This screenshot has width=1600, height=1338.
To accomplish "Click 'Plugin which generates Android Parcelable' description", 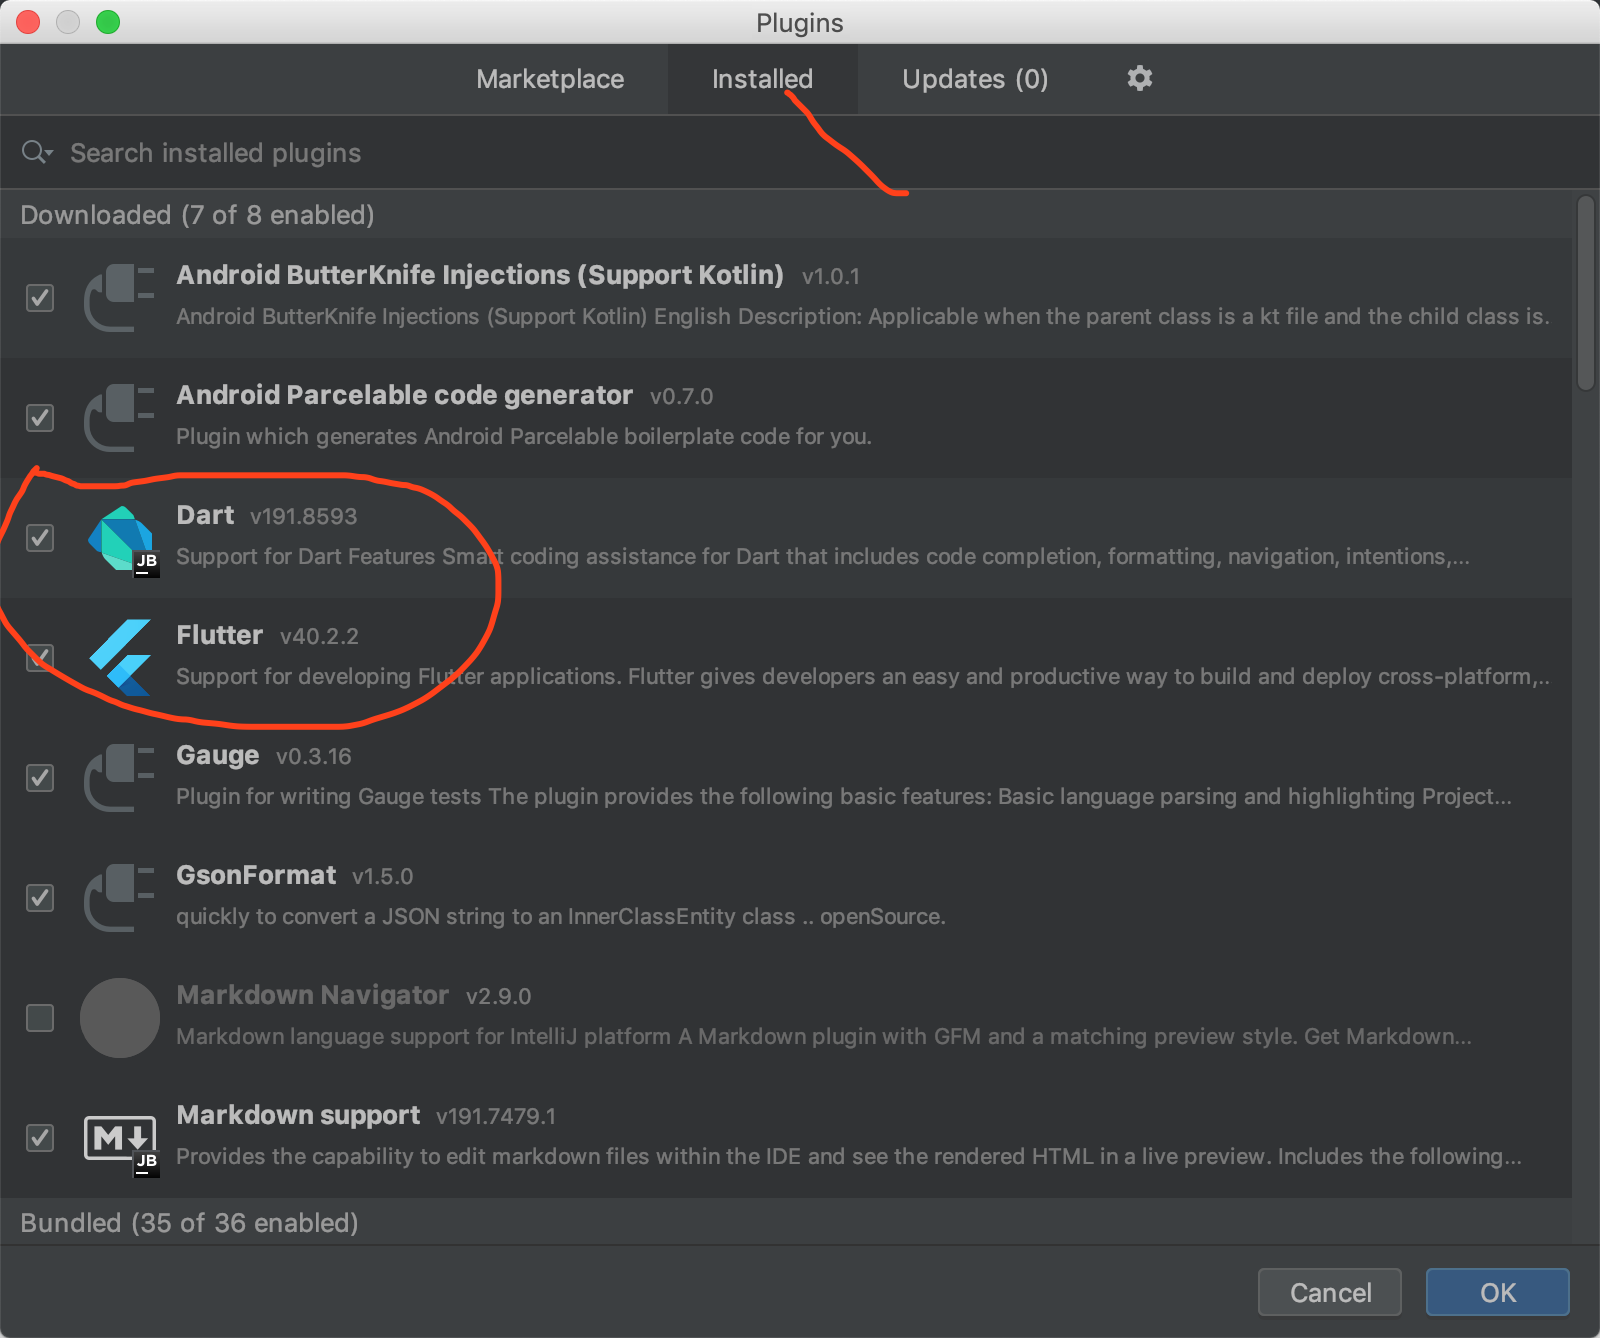I will click(524, 436).
